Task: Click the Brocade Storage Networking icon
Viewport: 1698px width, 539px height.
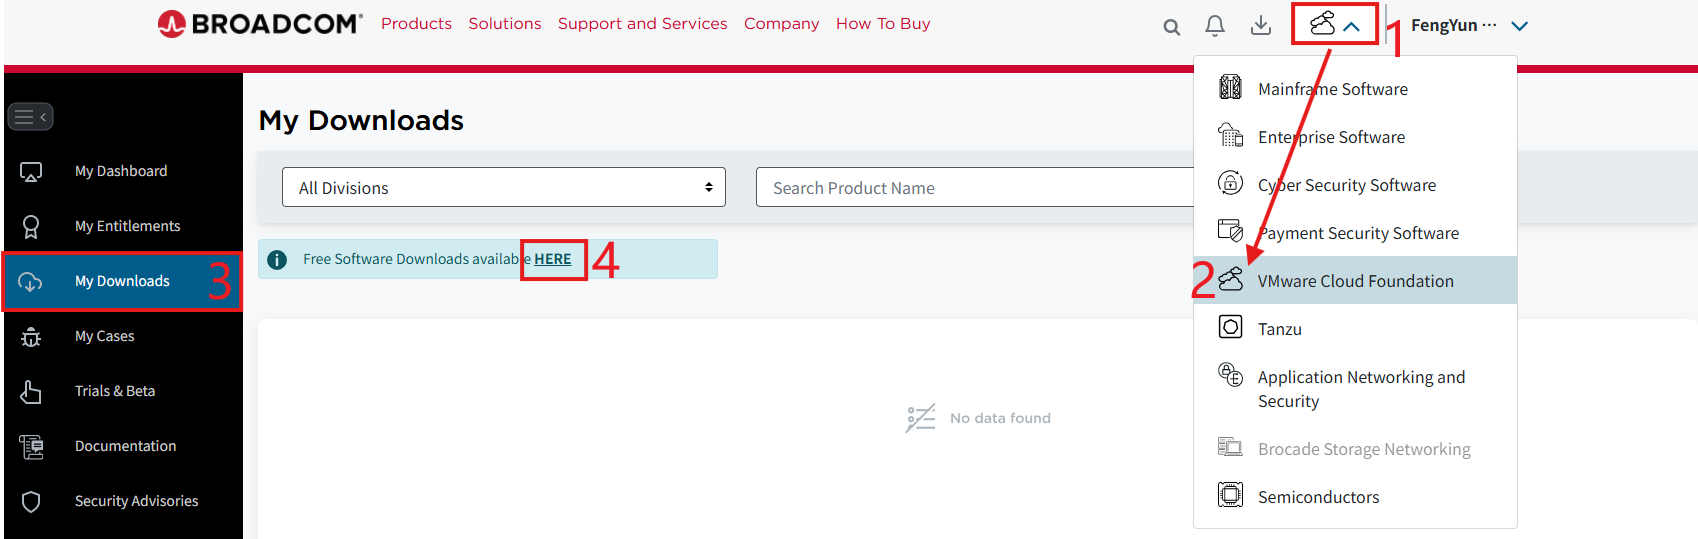Action: click(x=1230, y=447)
